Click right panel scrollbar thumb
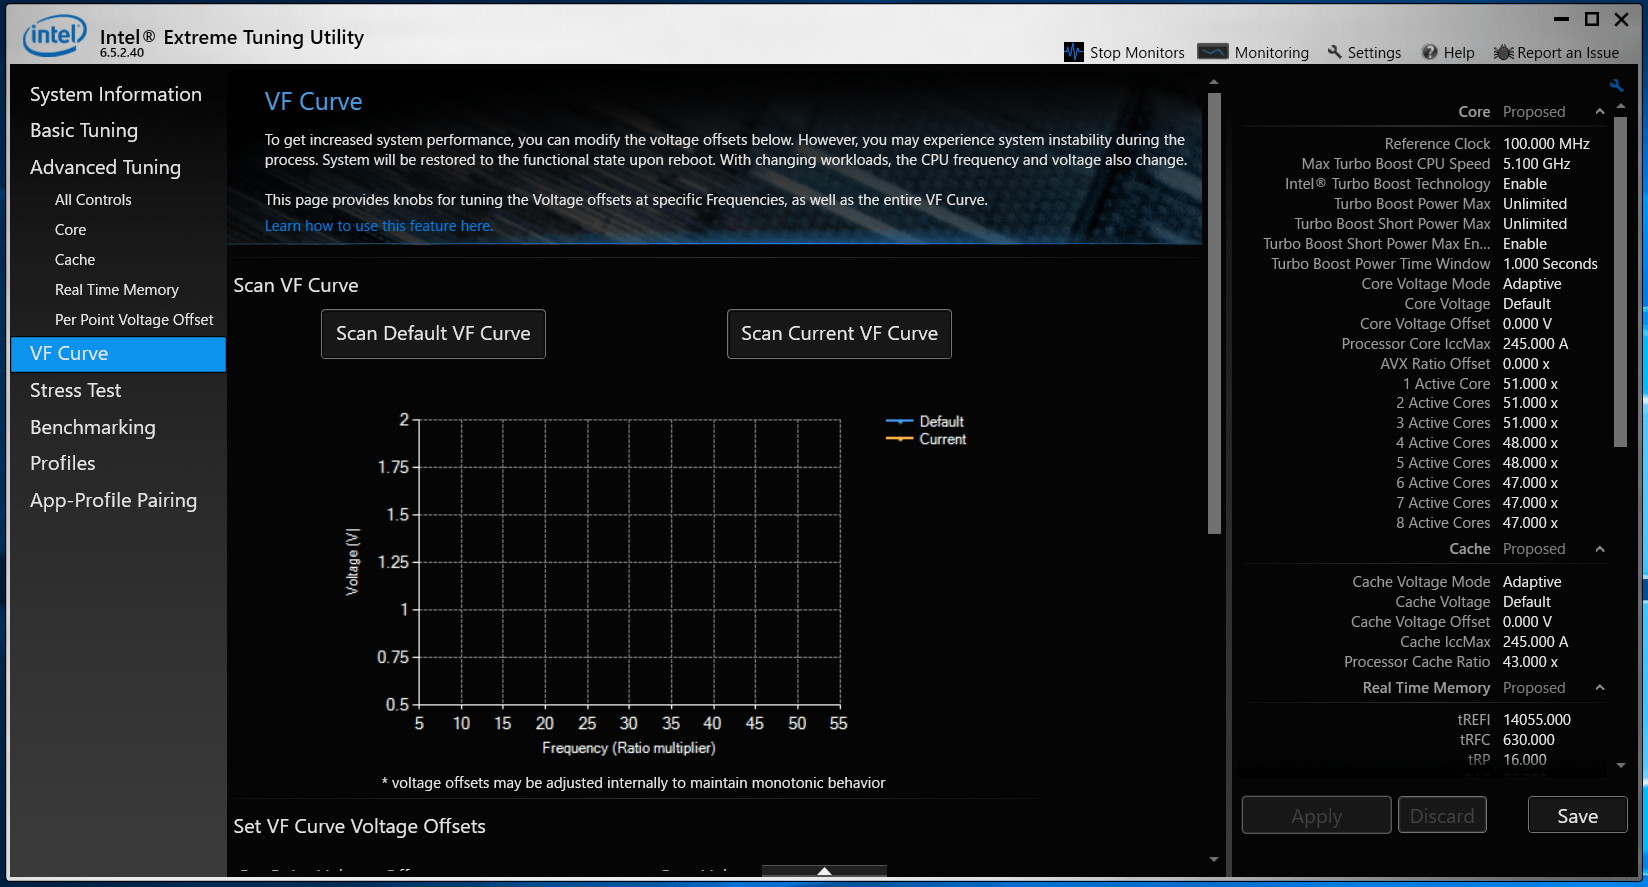The width and height of the screenshot is (1648, 887). (1621, 281)
